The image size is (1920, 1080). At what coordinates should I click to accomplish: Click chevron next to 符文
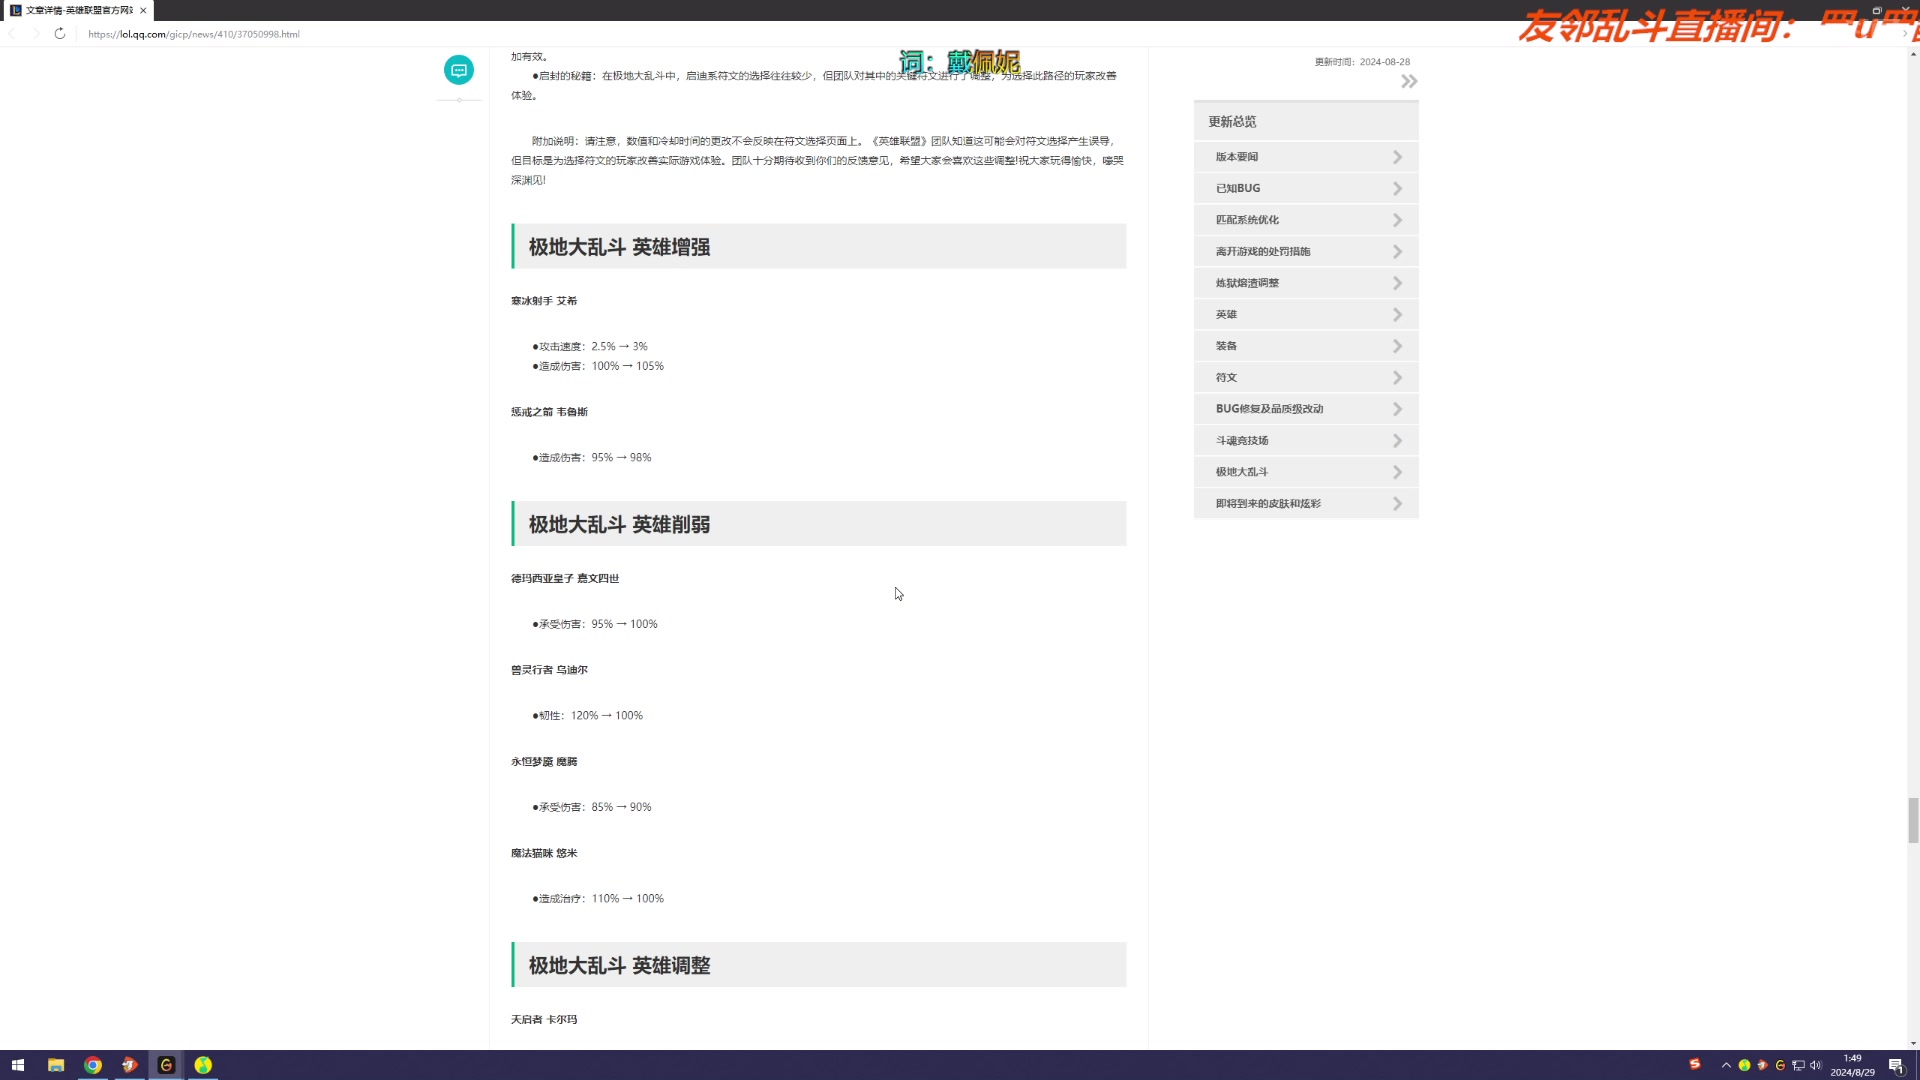click(1397, 378)
